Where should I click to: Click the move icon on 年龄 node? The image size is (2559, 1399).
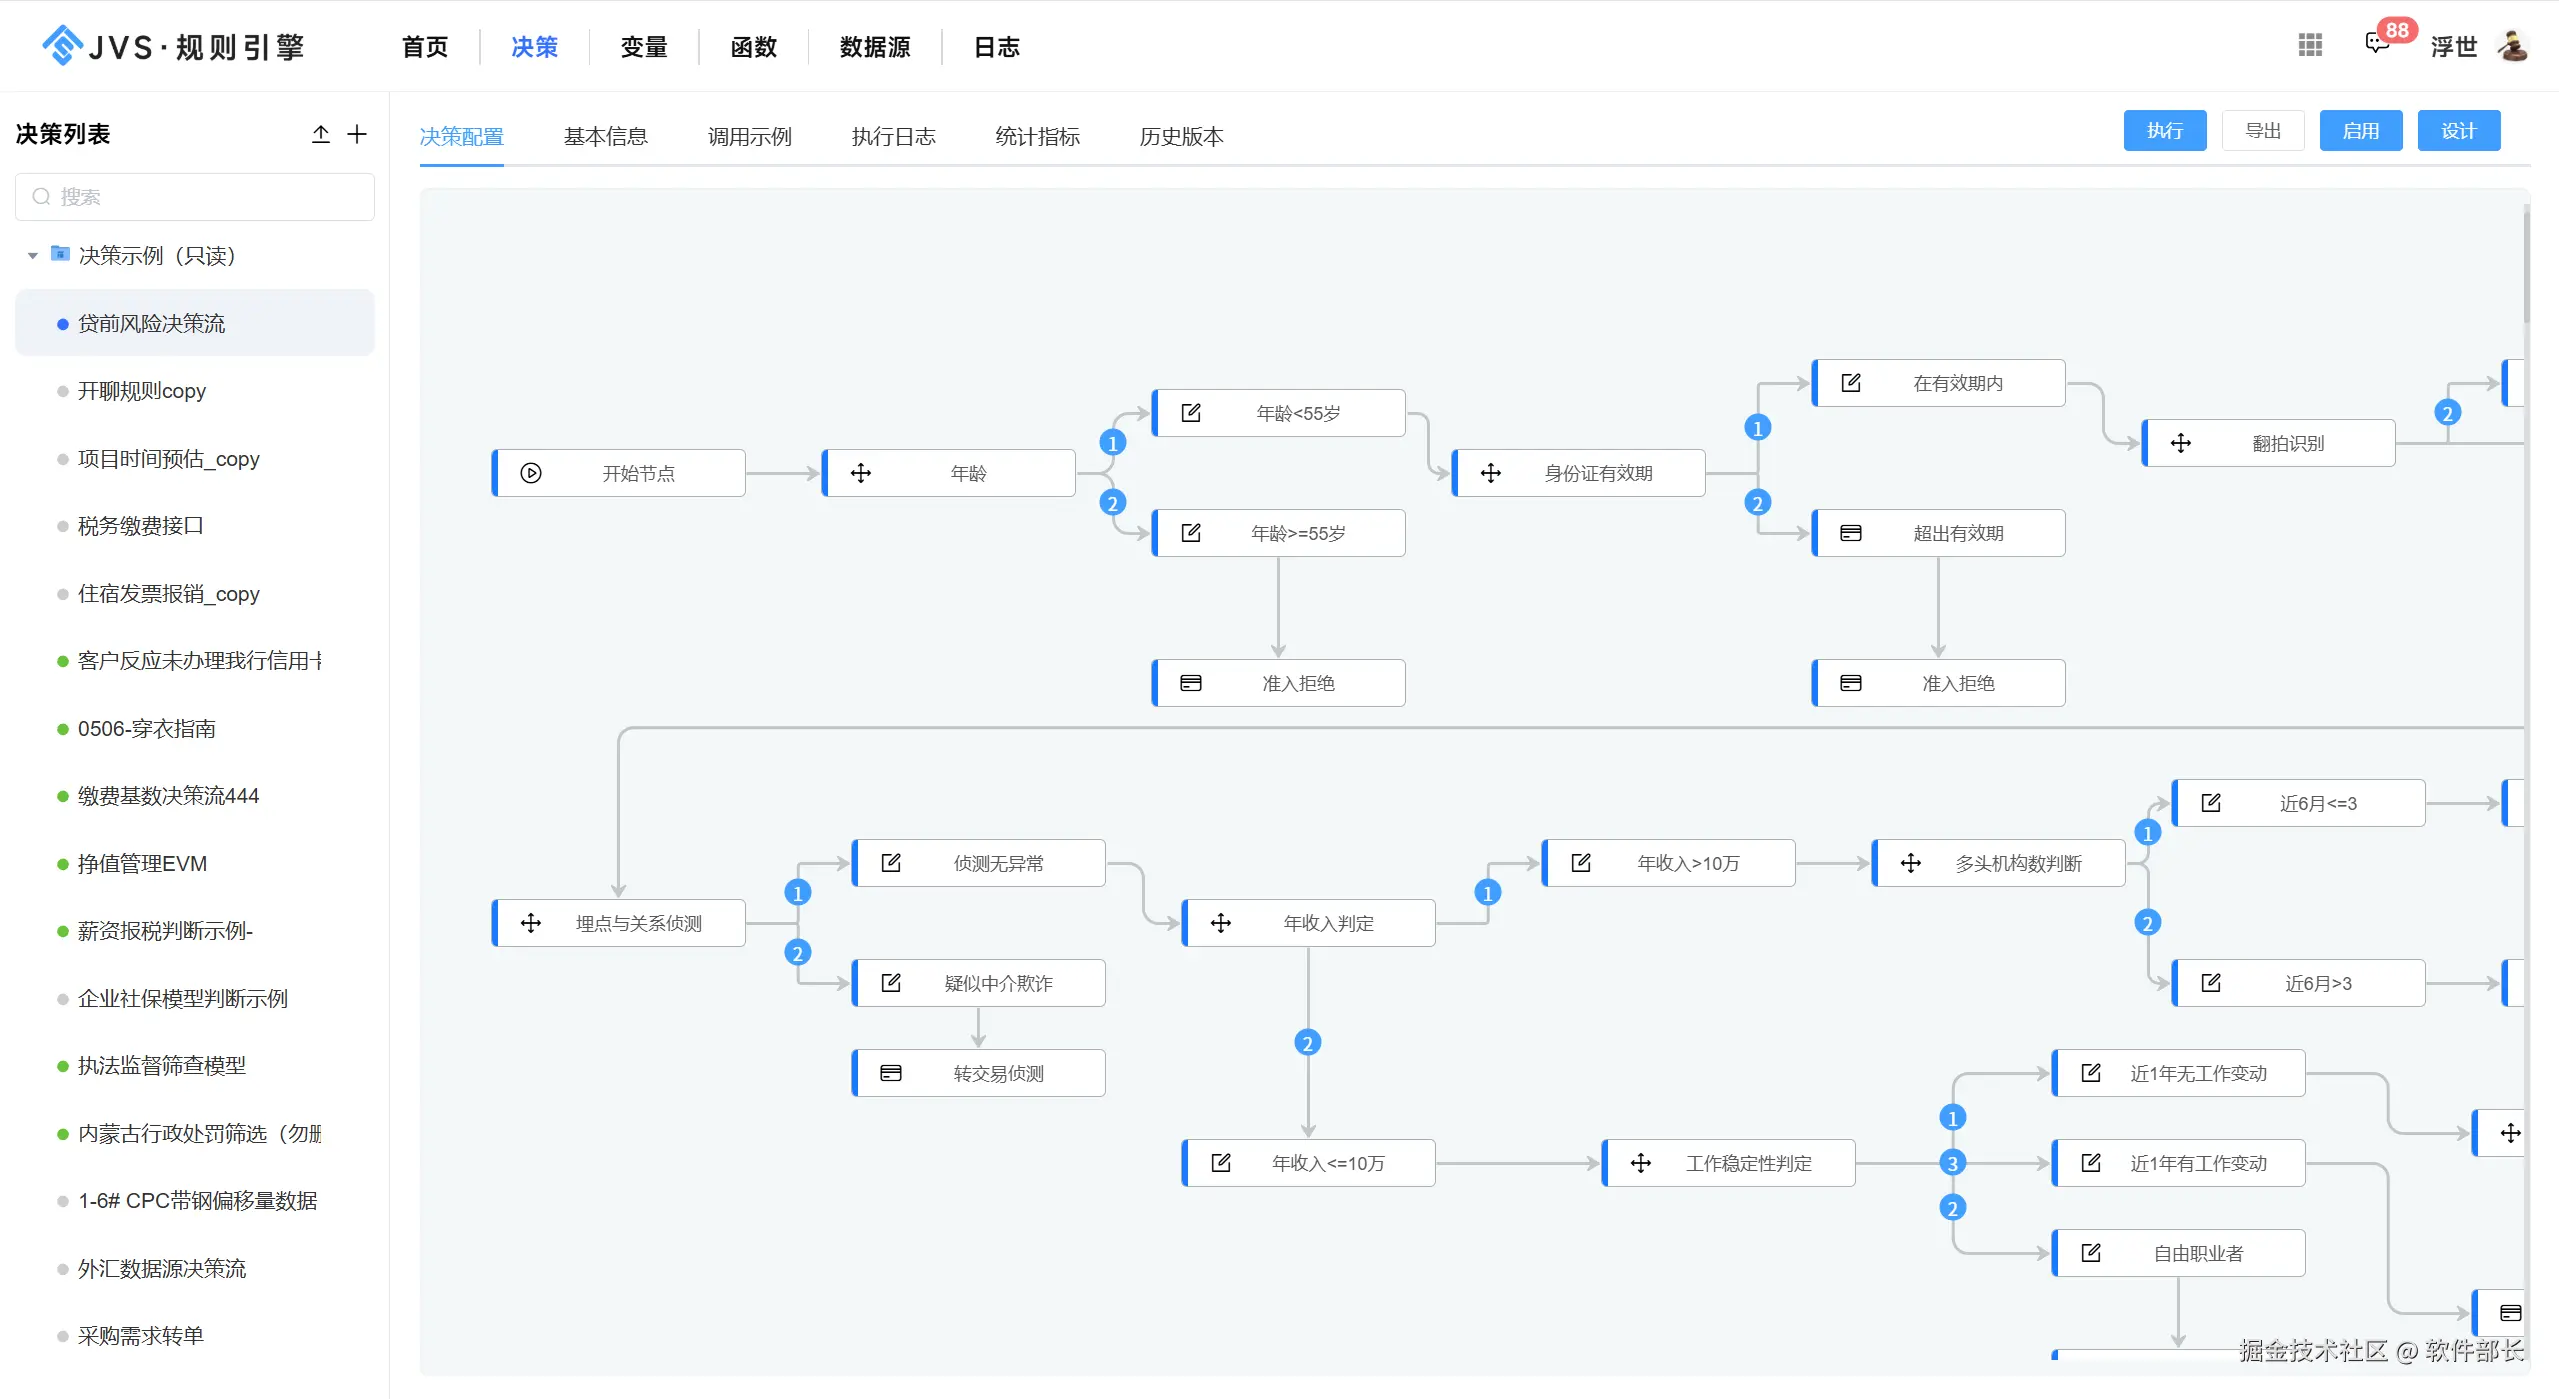tap(861, 473)
